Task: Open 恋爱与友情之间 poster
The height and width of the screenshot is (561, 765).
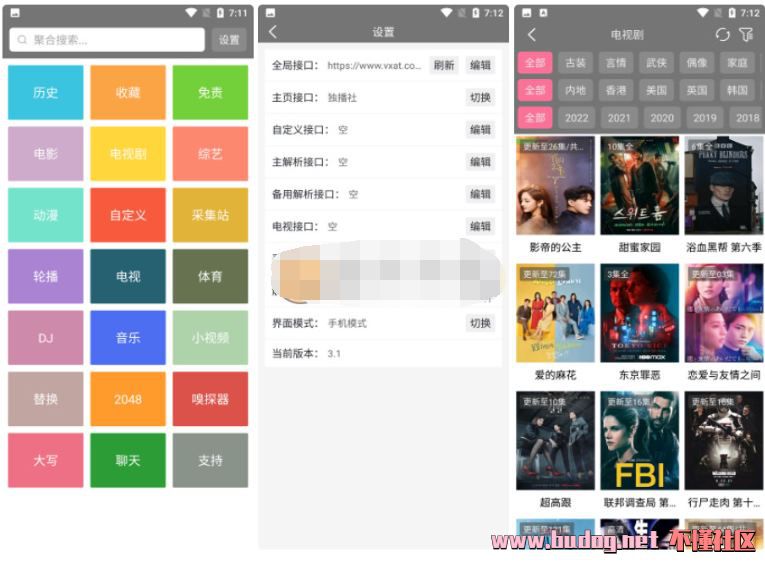Action: pos(724,313)
